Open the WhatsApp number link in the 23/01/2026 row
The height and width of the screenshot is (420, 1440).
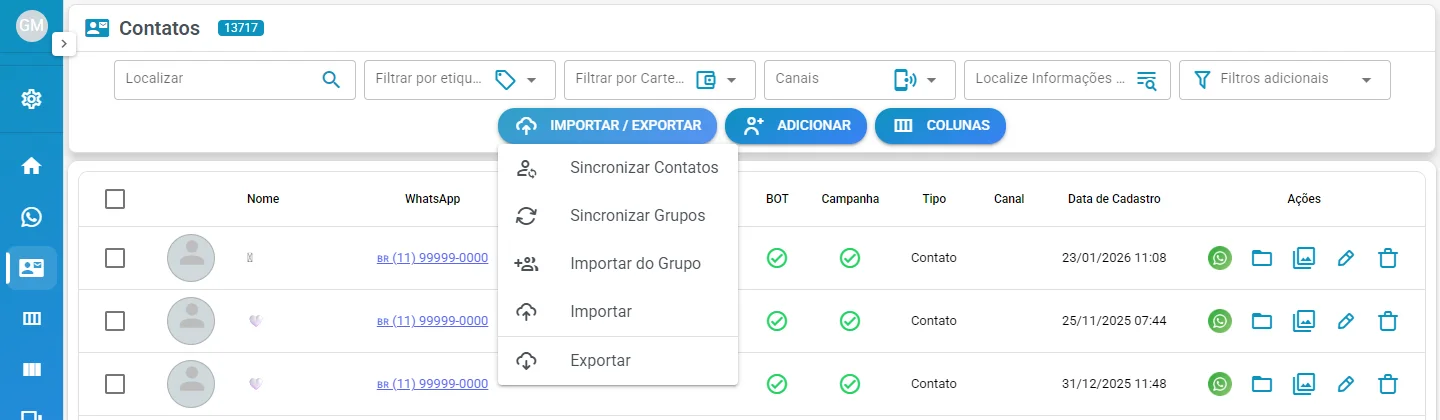click(x=432, y=258)
